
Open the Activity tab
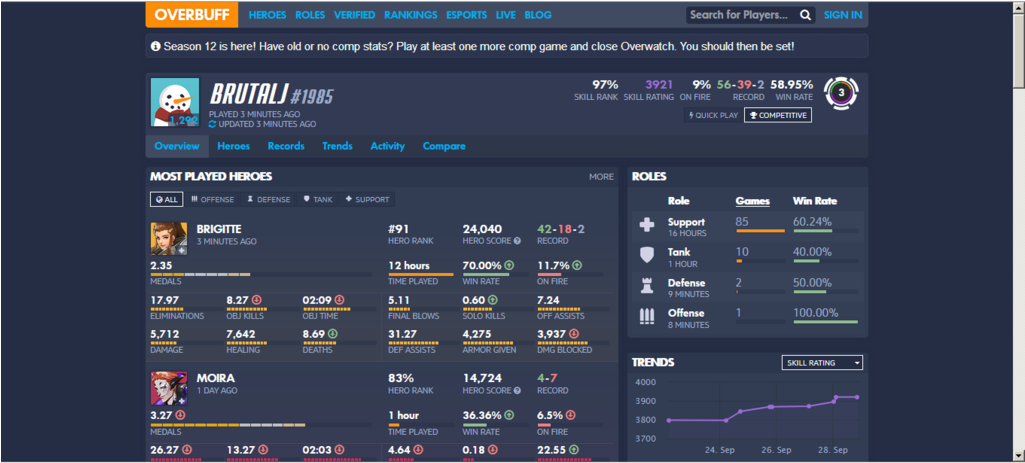click(388, 146)
